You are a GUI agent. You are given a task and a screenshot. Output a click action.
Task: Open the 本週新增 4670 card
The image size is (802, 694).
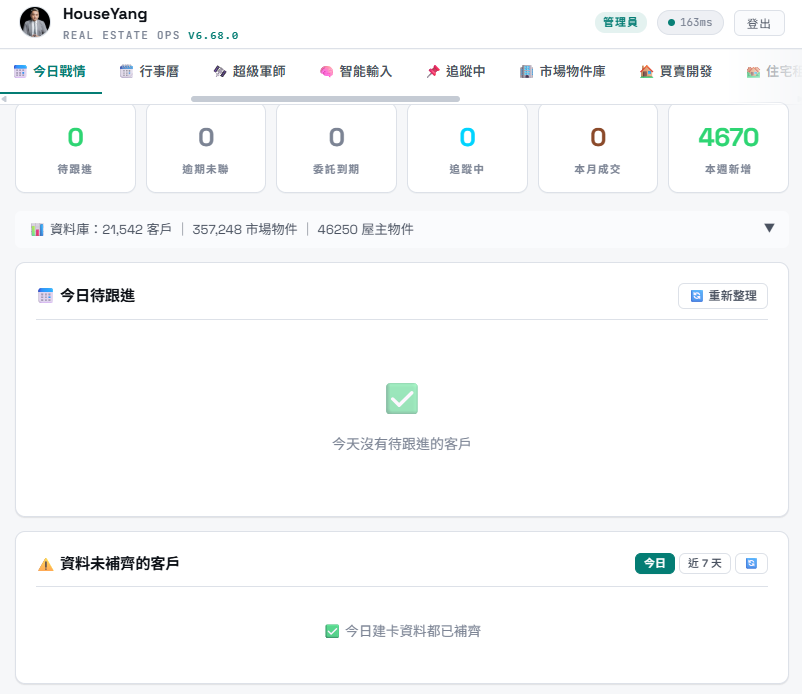click(x=728, y=148)
